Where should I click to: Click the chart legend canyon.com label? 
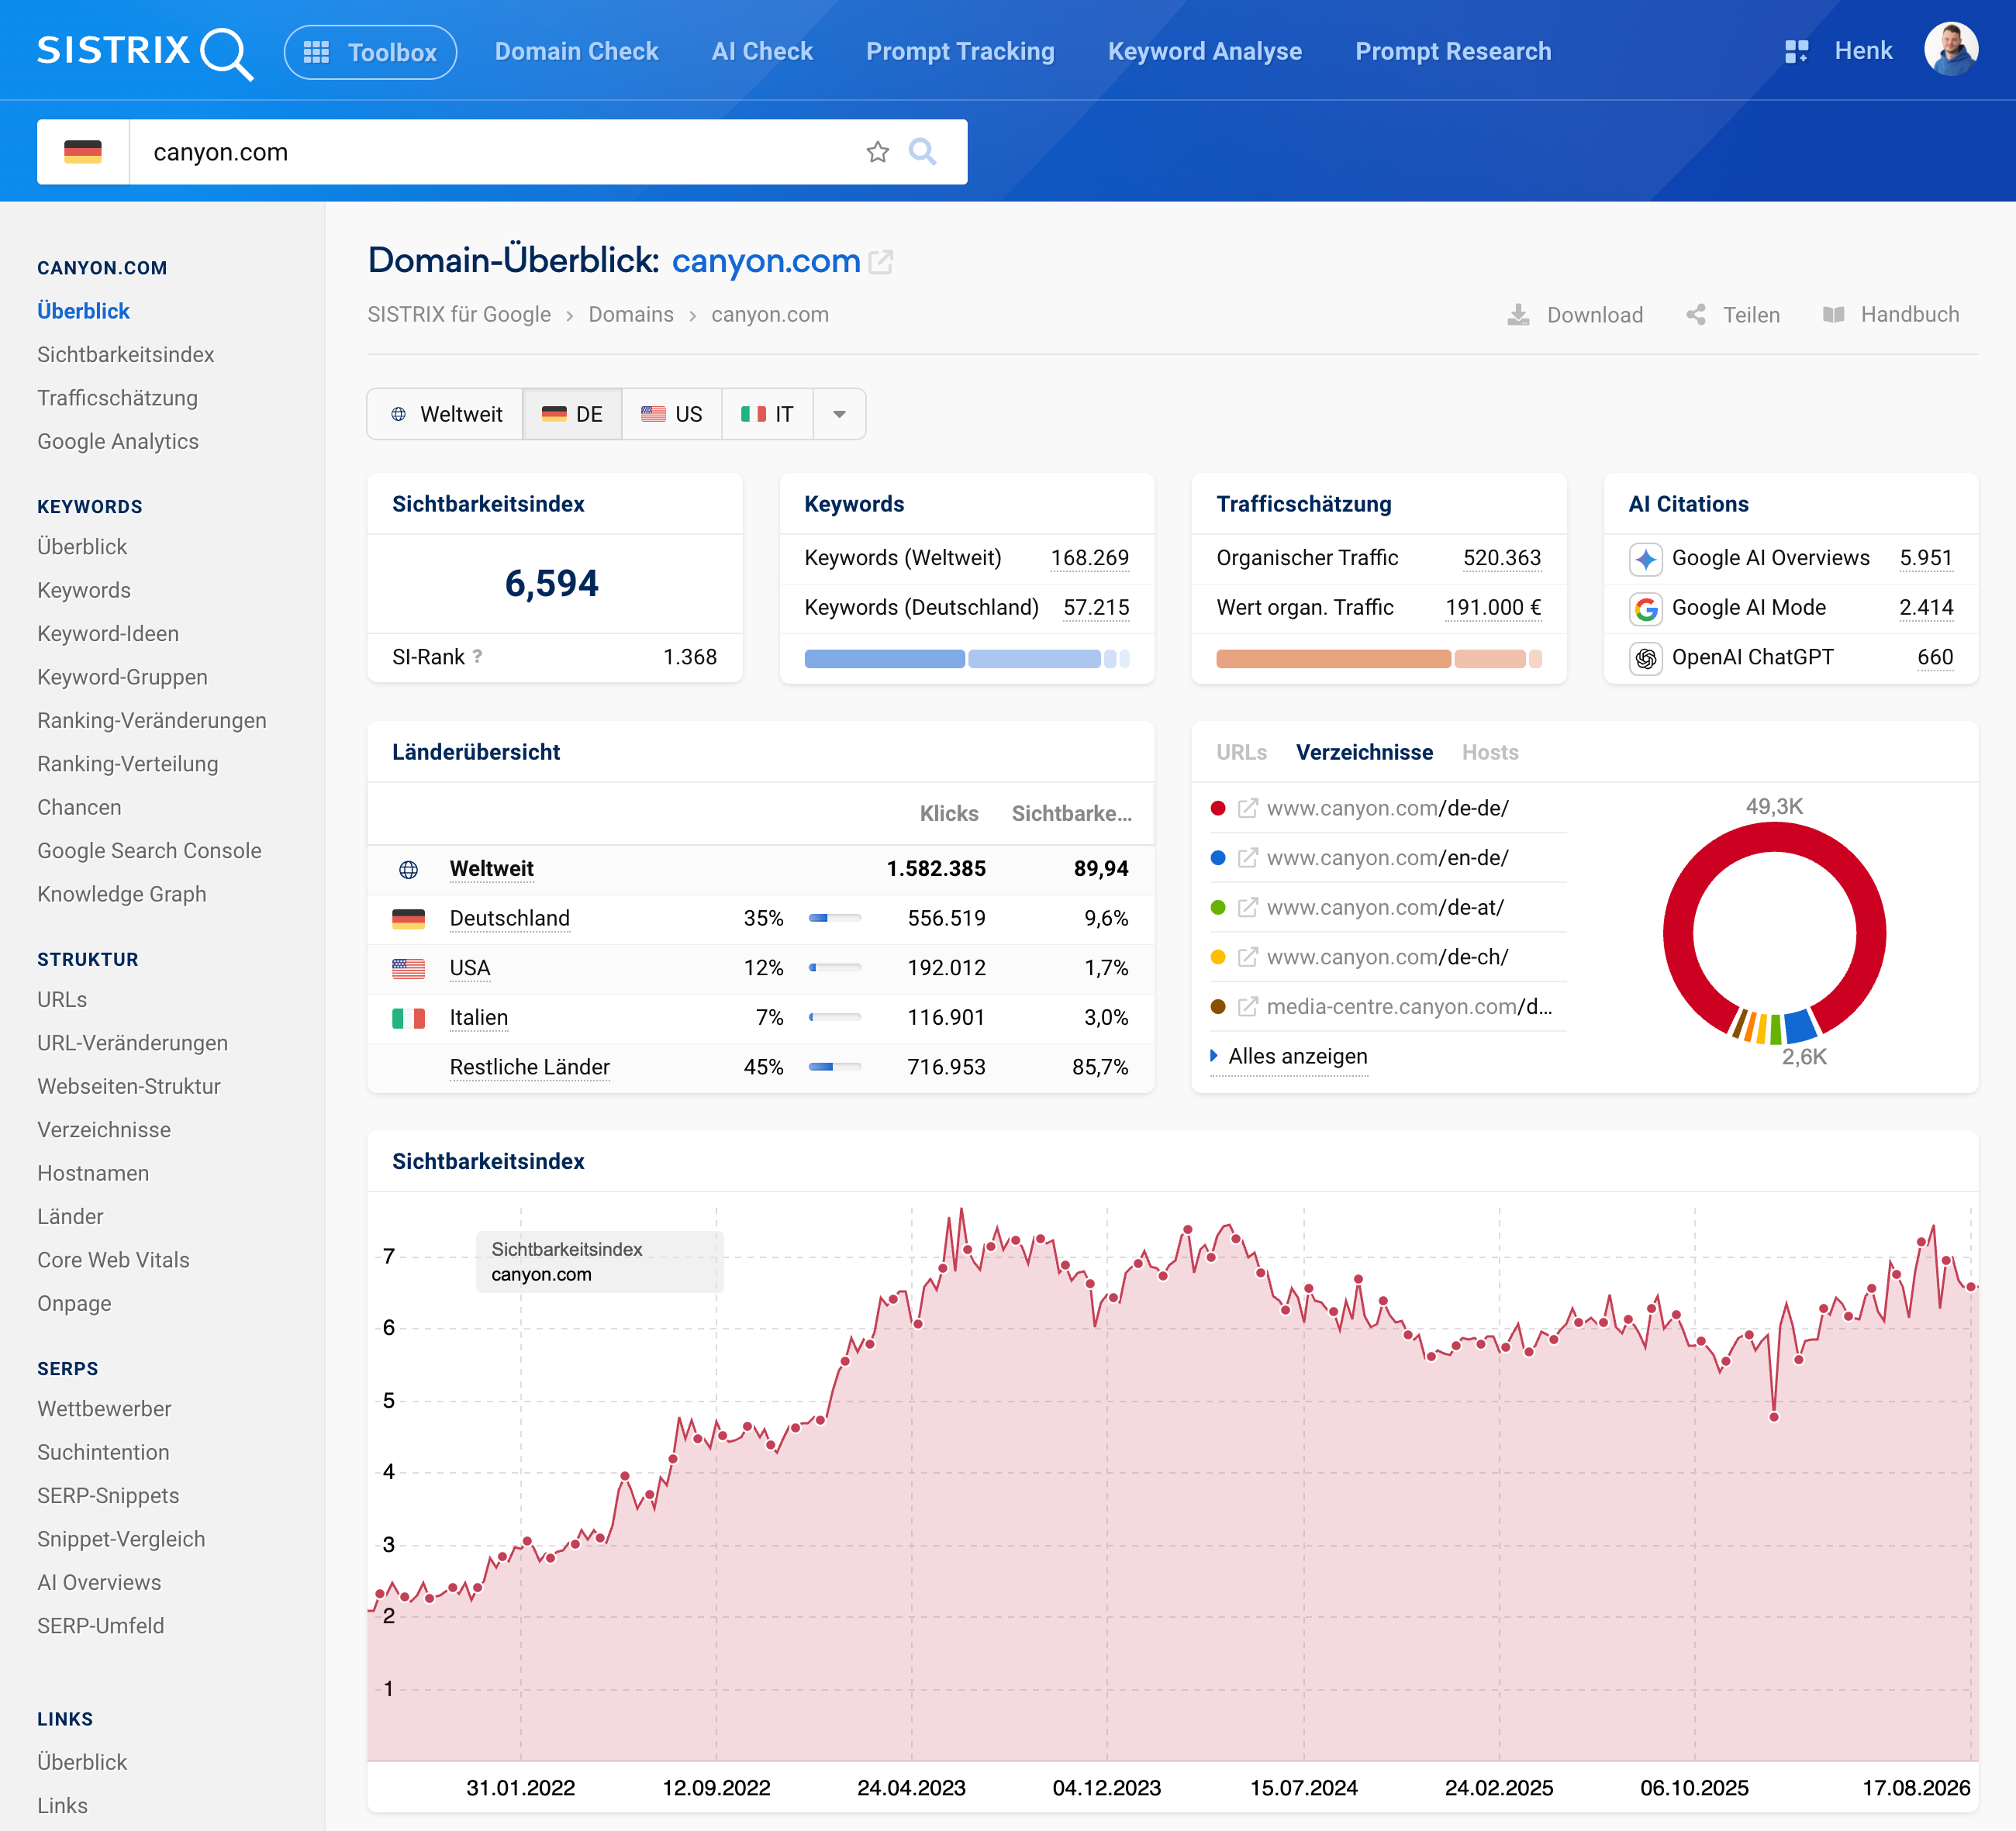tap(541, 1275)
